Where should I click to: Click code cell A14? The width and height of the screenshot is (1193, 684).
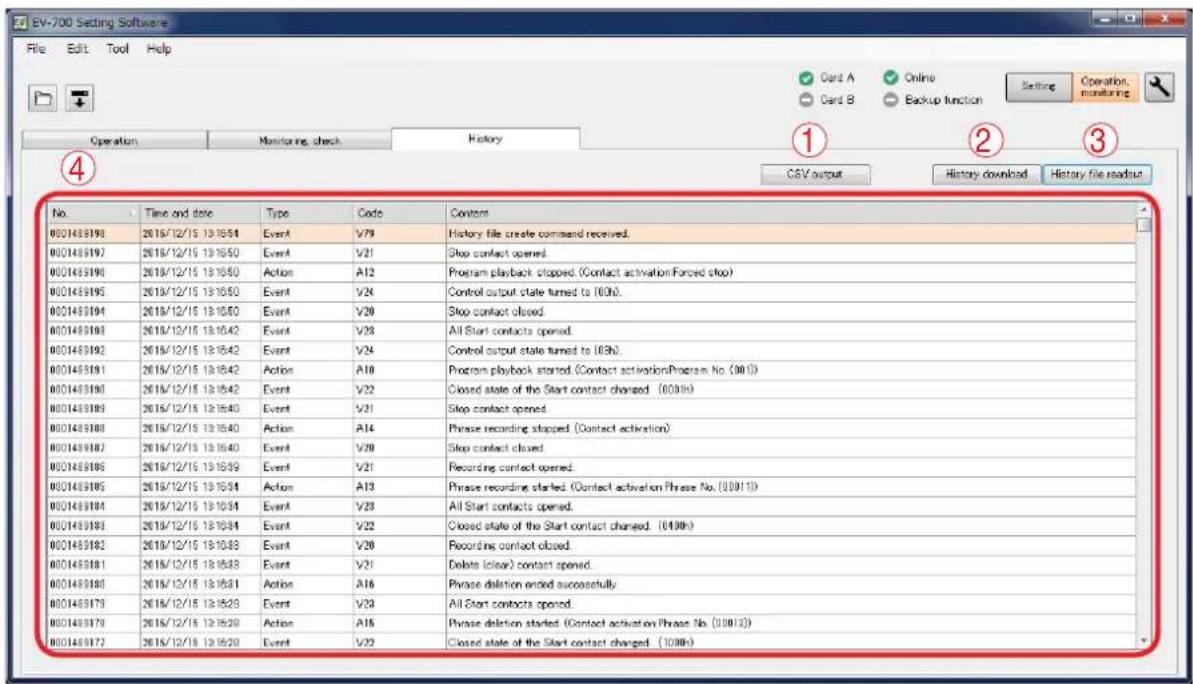coord(399,428)
